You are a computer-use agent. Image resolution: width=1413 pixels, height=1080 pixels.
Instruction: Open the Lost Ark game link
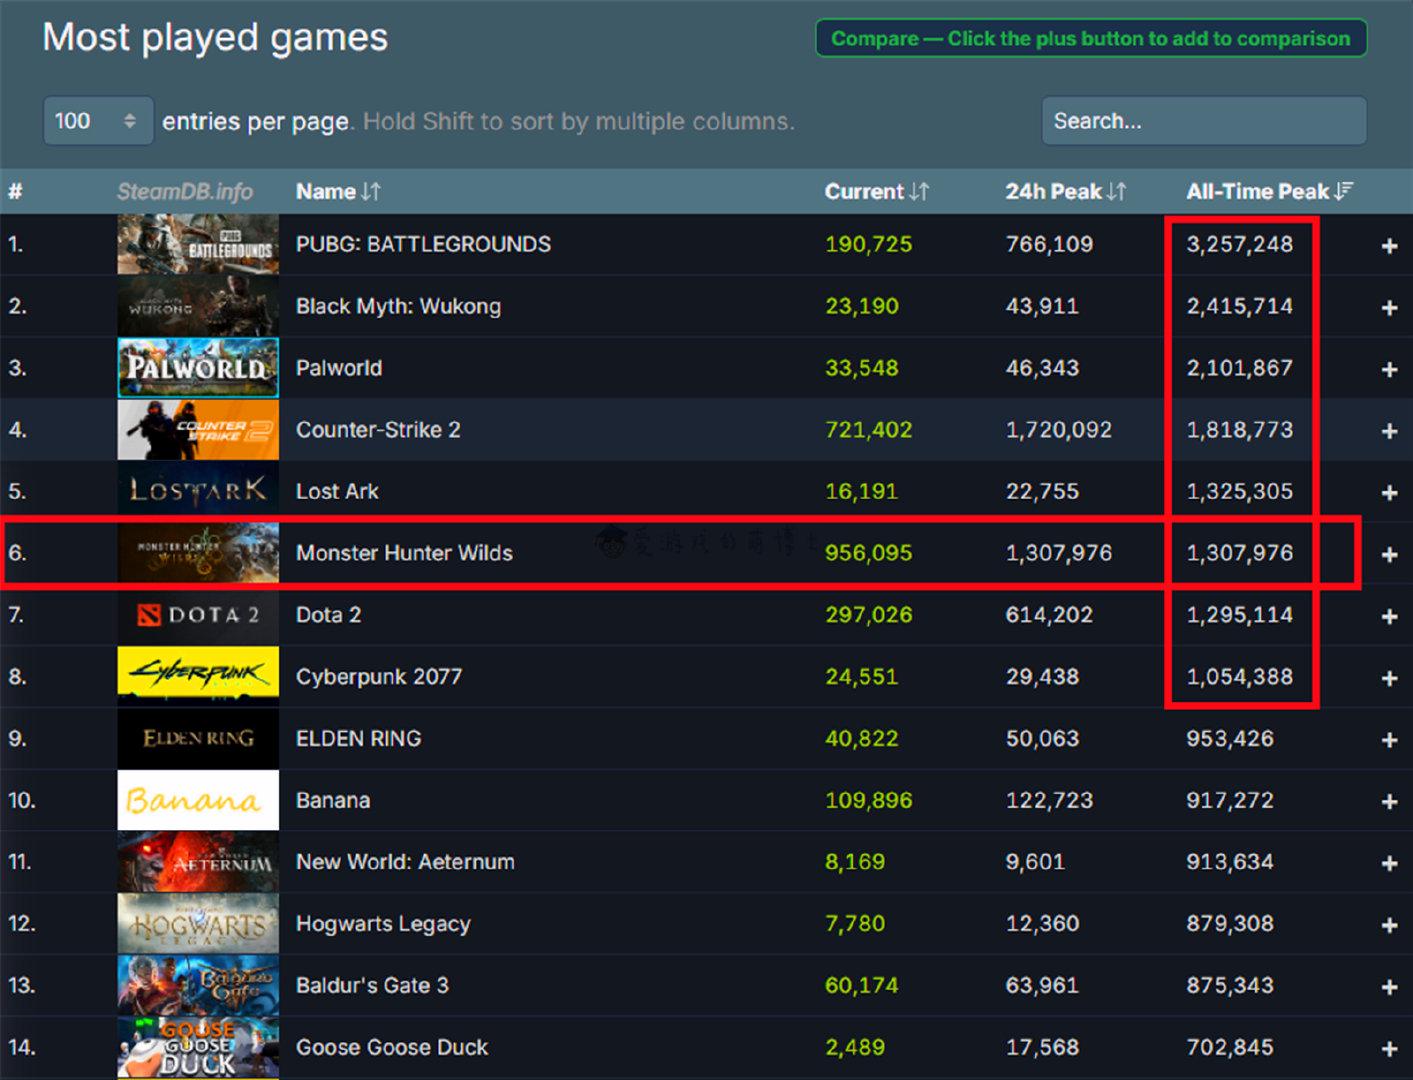pyautogui.click(x=337, y=492)
